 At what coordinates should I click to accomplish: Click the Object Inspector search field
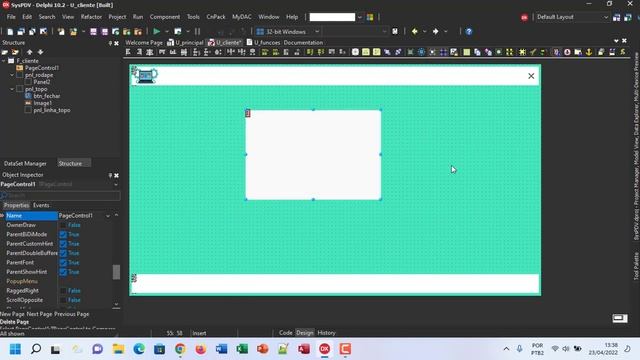coord(60,196)
